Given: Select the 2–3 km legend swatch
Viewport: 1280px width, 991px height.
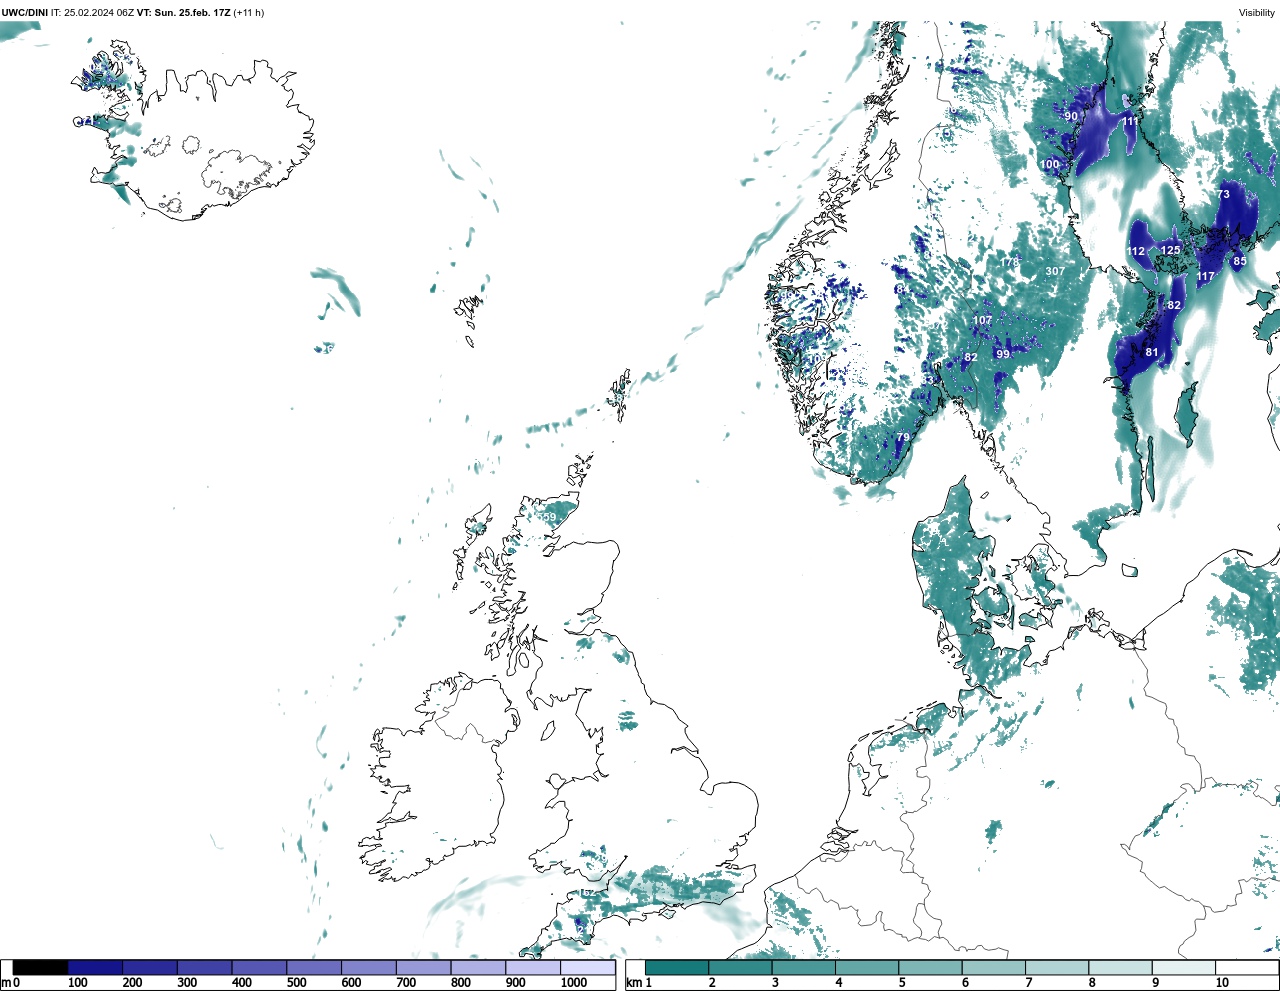Looking at the screenshot, I should (x=740, y=968).
